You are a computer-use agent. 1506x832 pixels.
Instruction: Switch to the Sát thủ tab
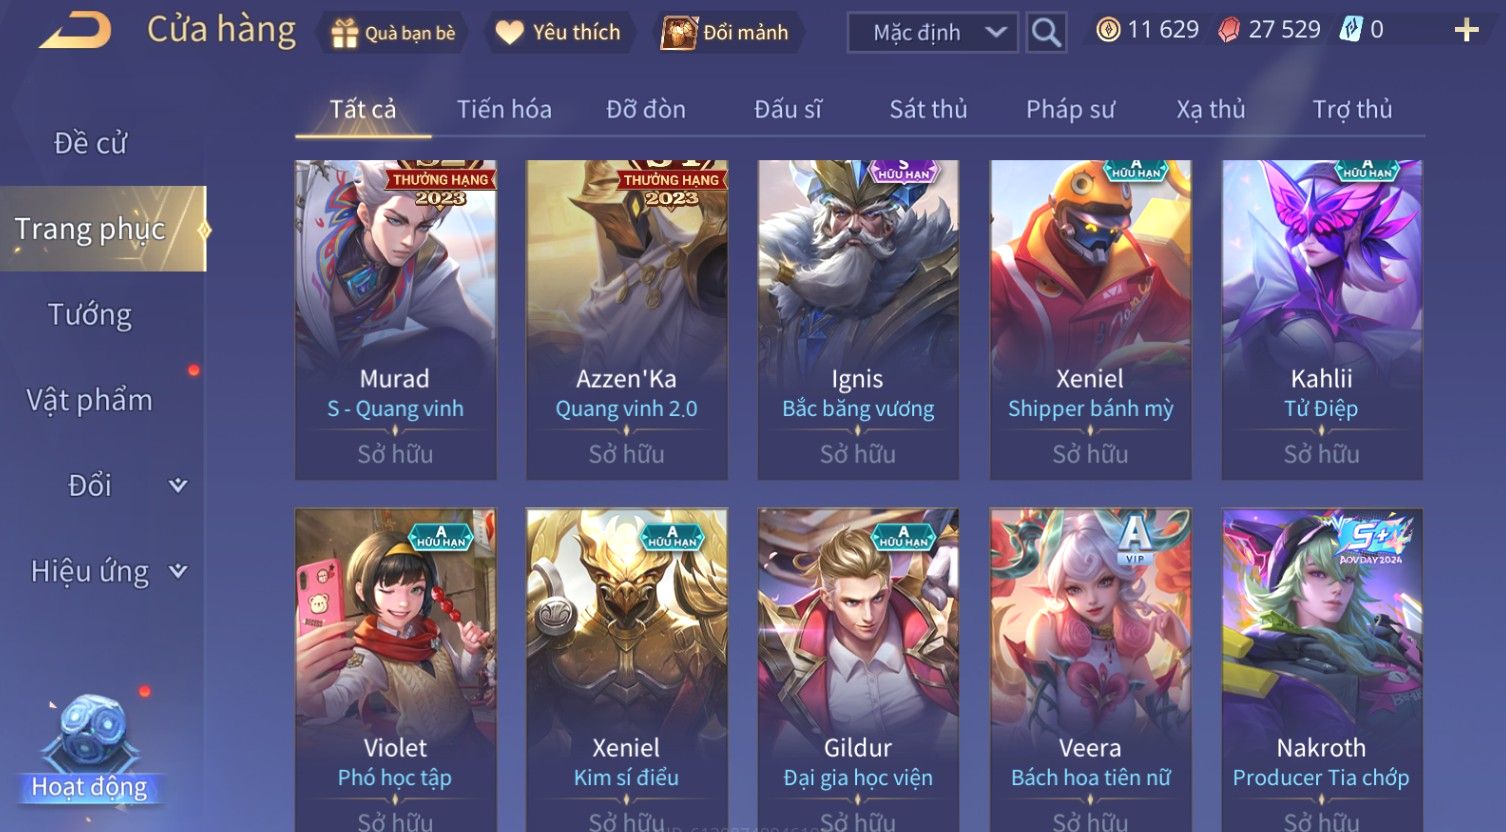928,109
